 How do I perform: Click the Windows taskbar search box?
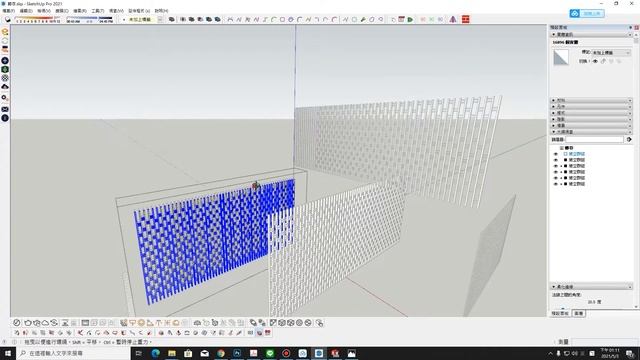pyautogui.click(x=73, y=353)
